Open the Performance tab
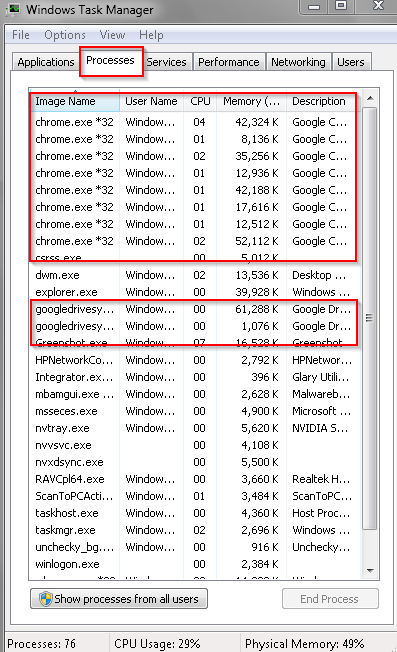This screenshot has height=652, width=397. point(229,62)
